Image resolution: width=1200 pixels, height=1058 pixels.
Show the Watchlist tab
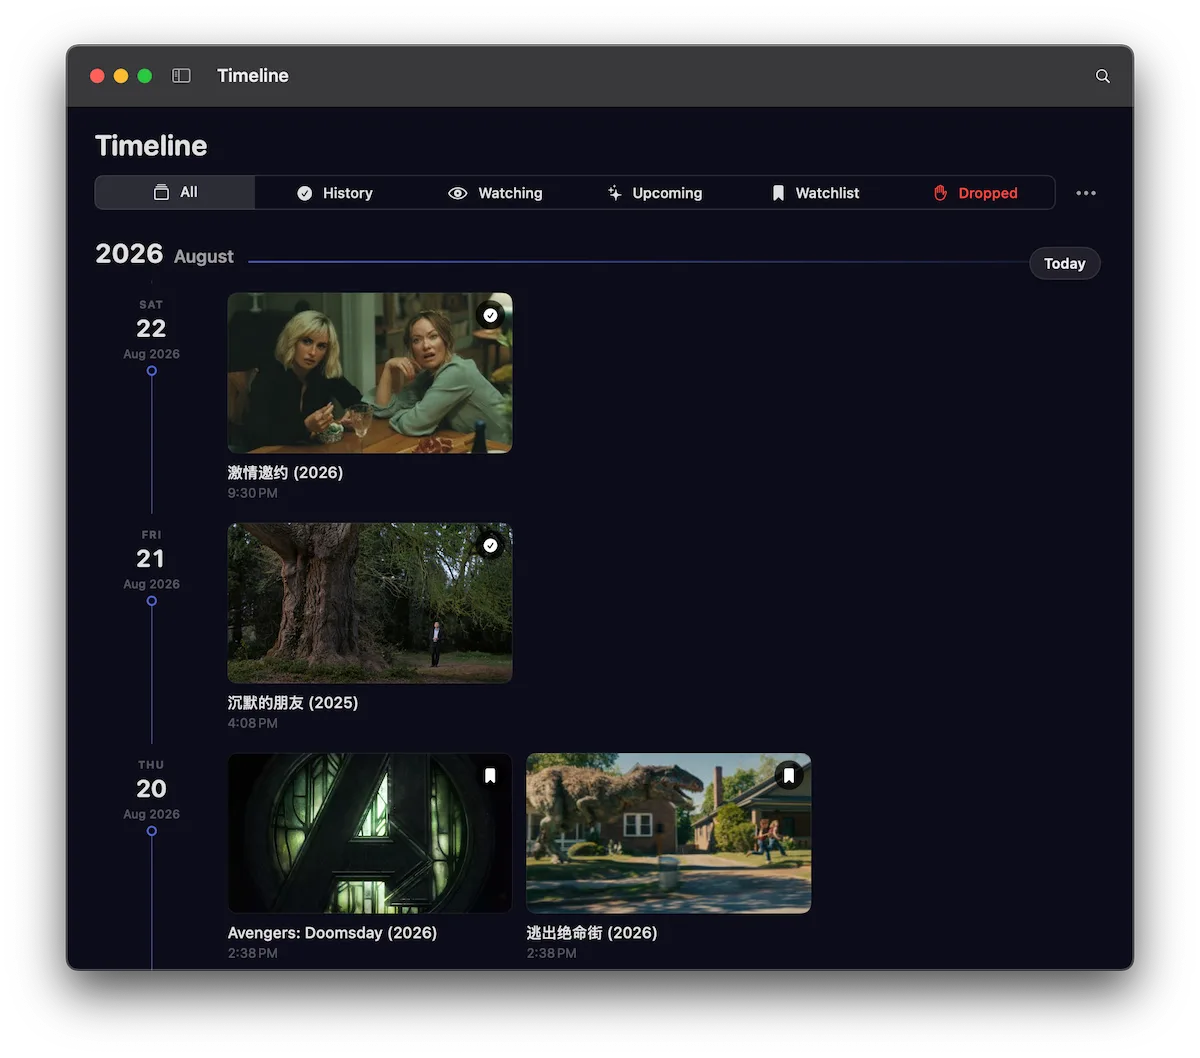[815, 193]
